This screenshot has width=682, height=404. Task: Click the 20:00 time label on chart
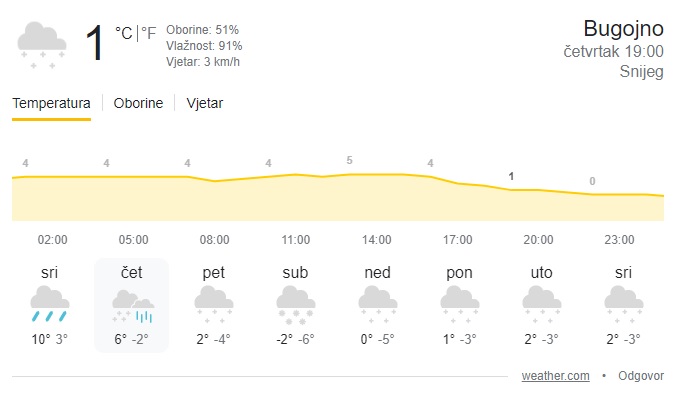pos(538,240)
